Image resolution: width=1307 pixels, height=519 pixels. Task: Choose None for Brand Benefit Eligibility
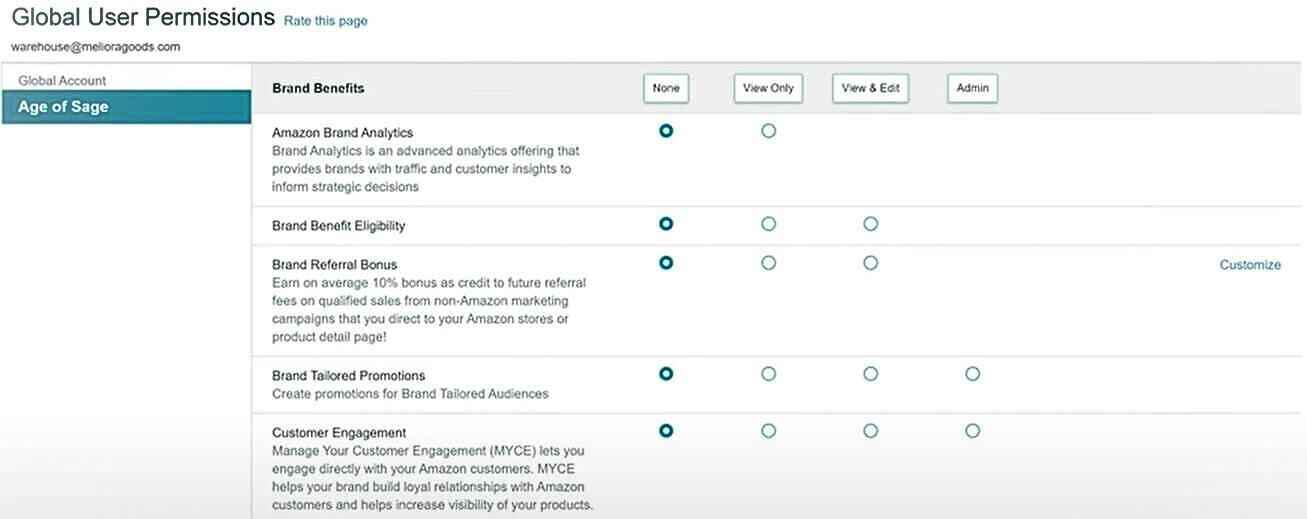click(x=666, y=224)
